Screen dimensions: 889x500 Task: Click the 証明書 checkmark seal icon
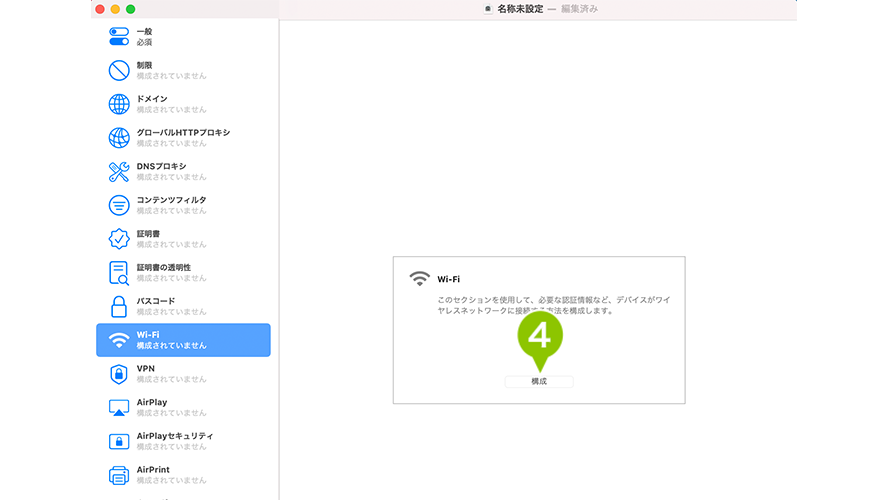(x=118, y=239)
